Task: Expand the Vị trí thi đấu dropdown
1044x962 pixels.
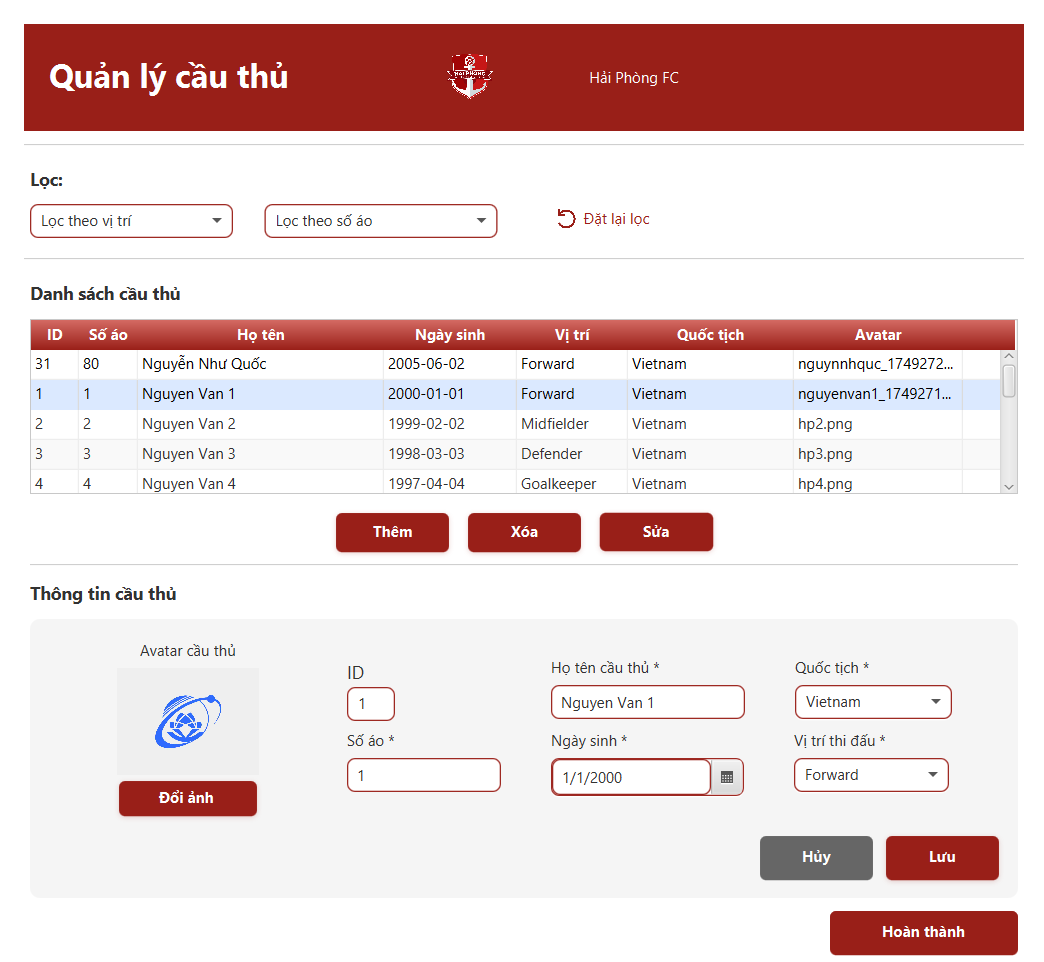Action: (870, 775)
